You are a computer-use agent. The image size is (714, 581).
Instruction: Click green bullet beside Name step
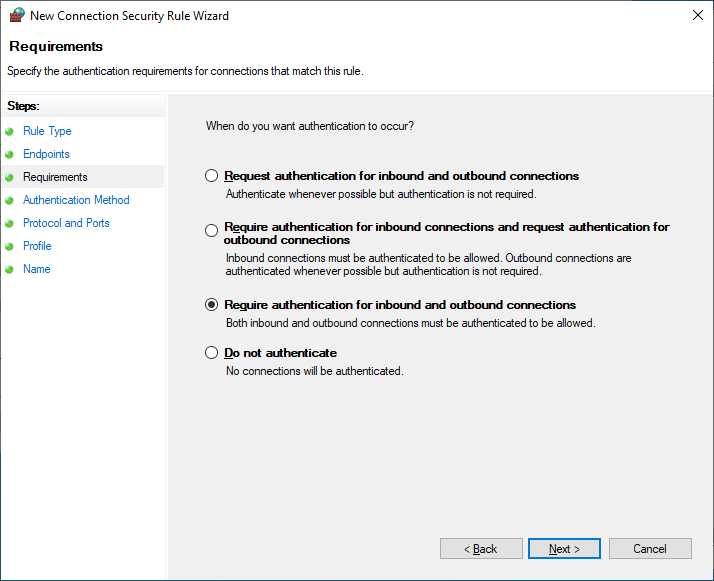click(x=9, y=270)
